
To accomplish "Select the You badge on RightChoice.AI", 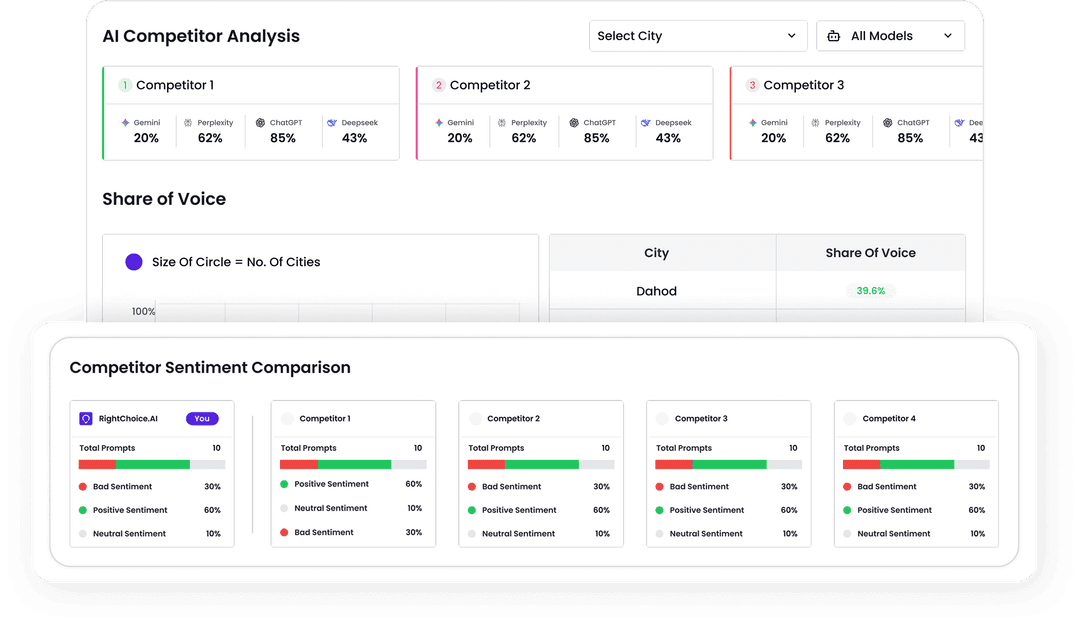I will point(202,418).
